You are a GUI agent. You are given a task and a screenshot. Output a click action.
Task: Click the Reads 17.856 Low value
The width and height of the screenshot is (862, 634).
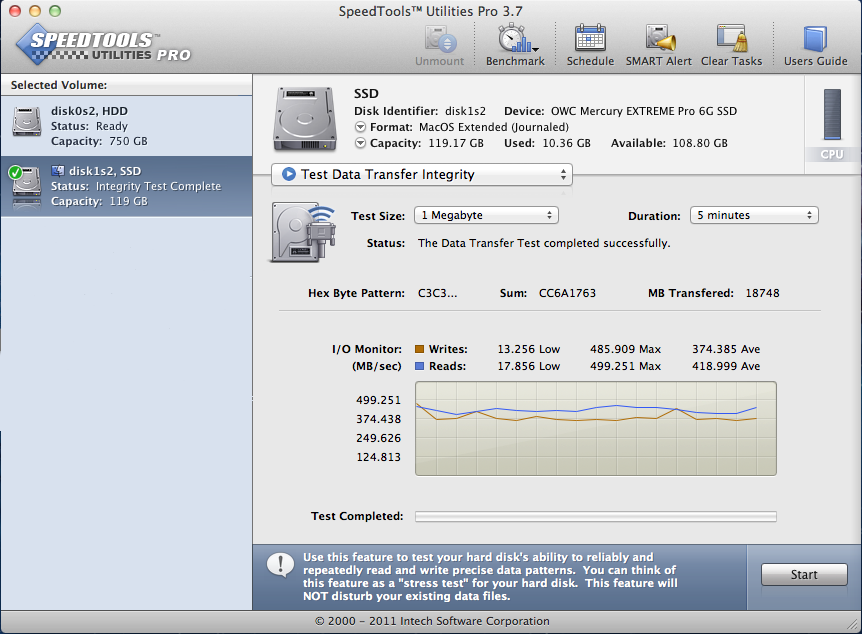528,366
